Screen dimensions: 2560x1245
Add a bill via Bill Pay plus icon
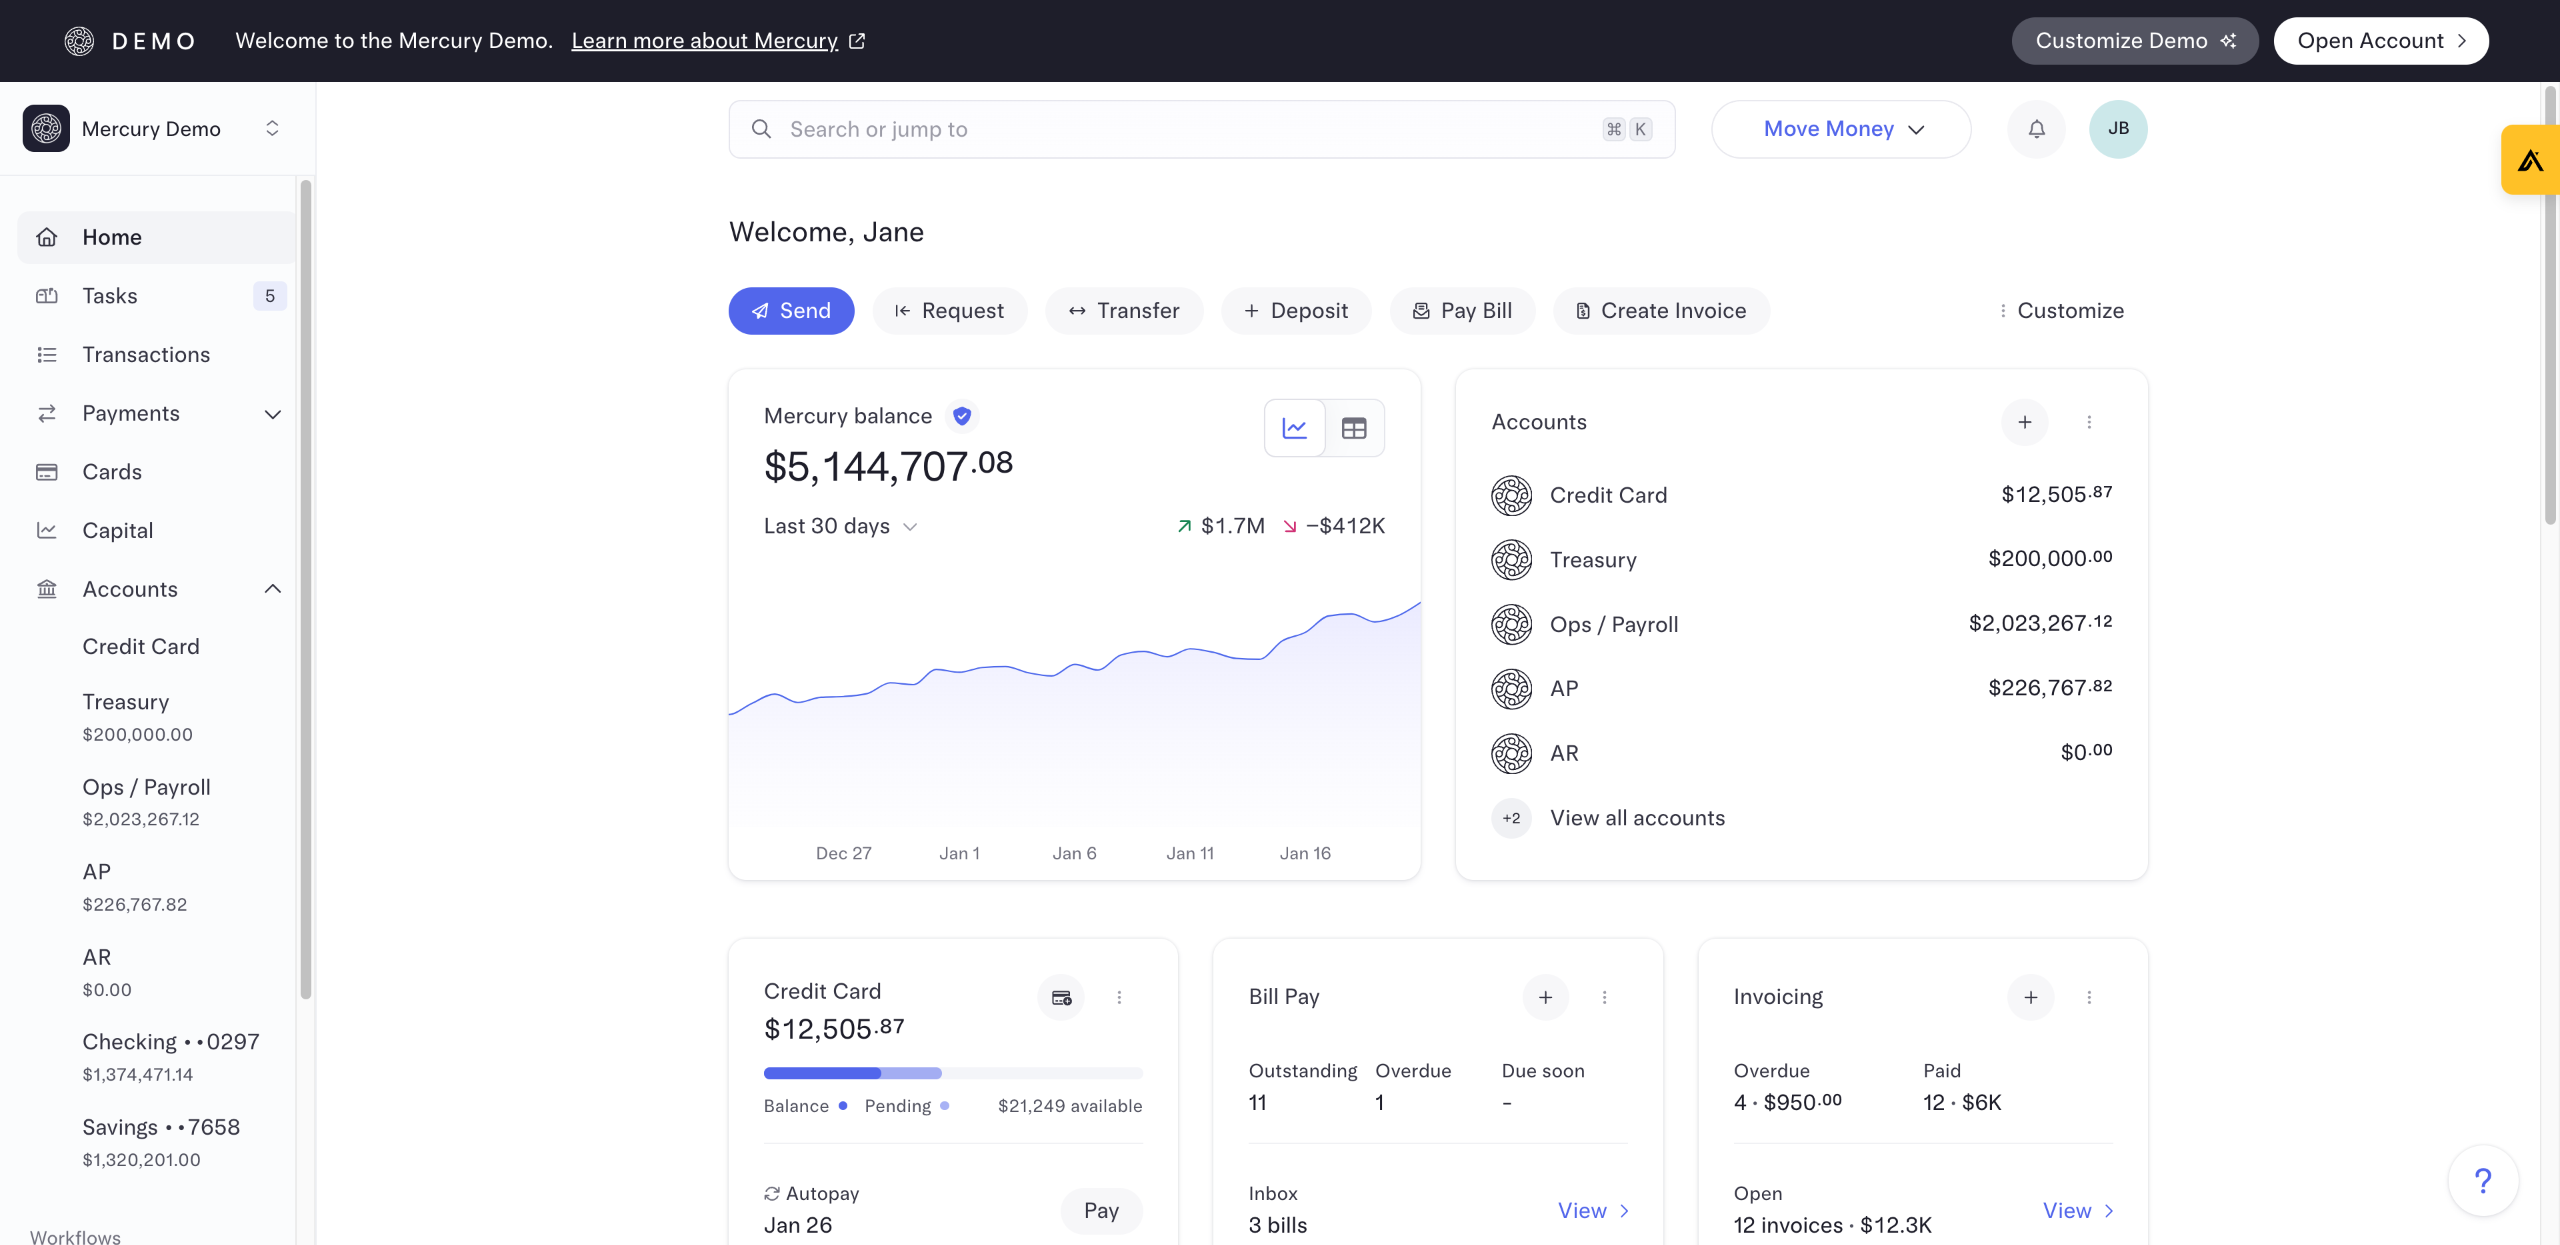[1545, 997]
